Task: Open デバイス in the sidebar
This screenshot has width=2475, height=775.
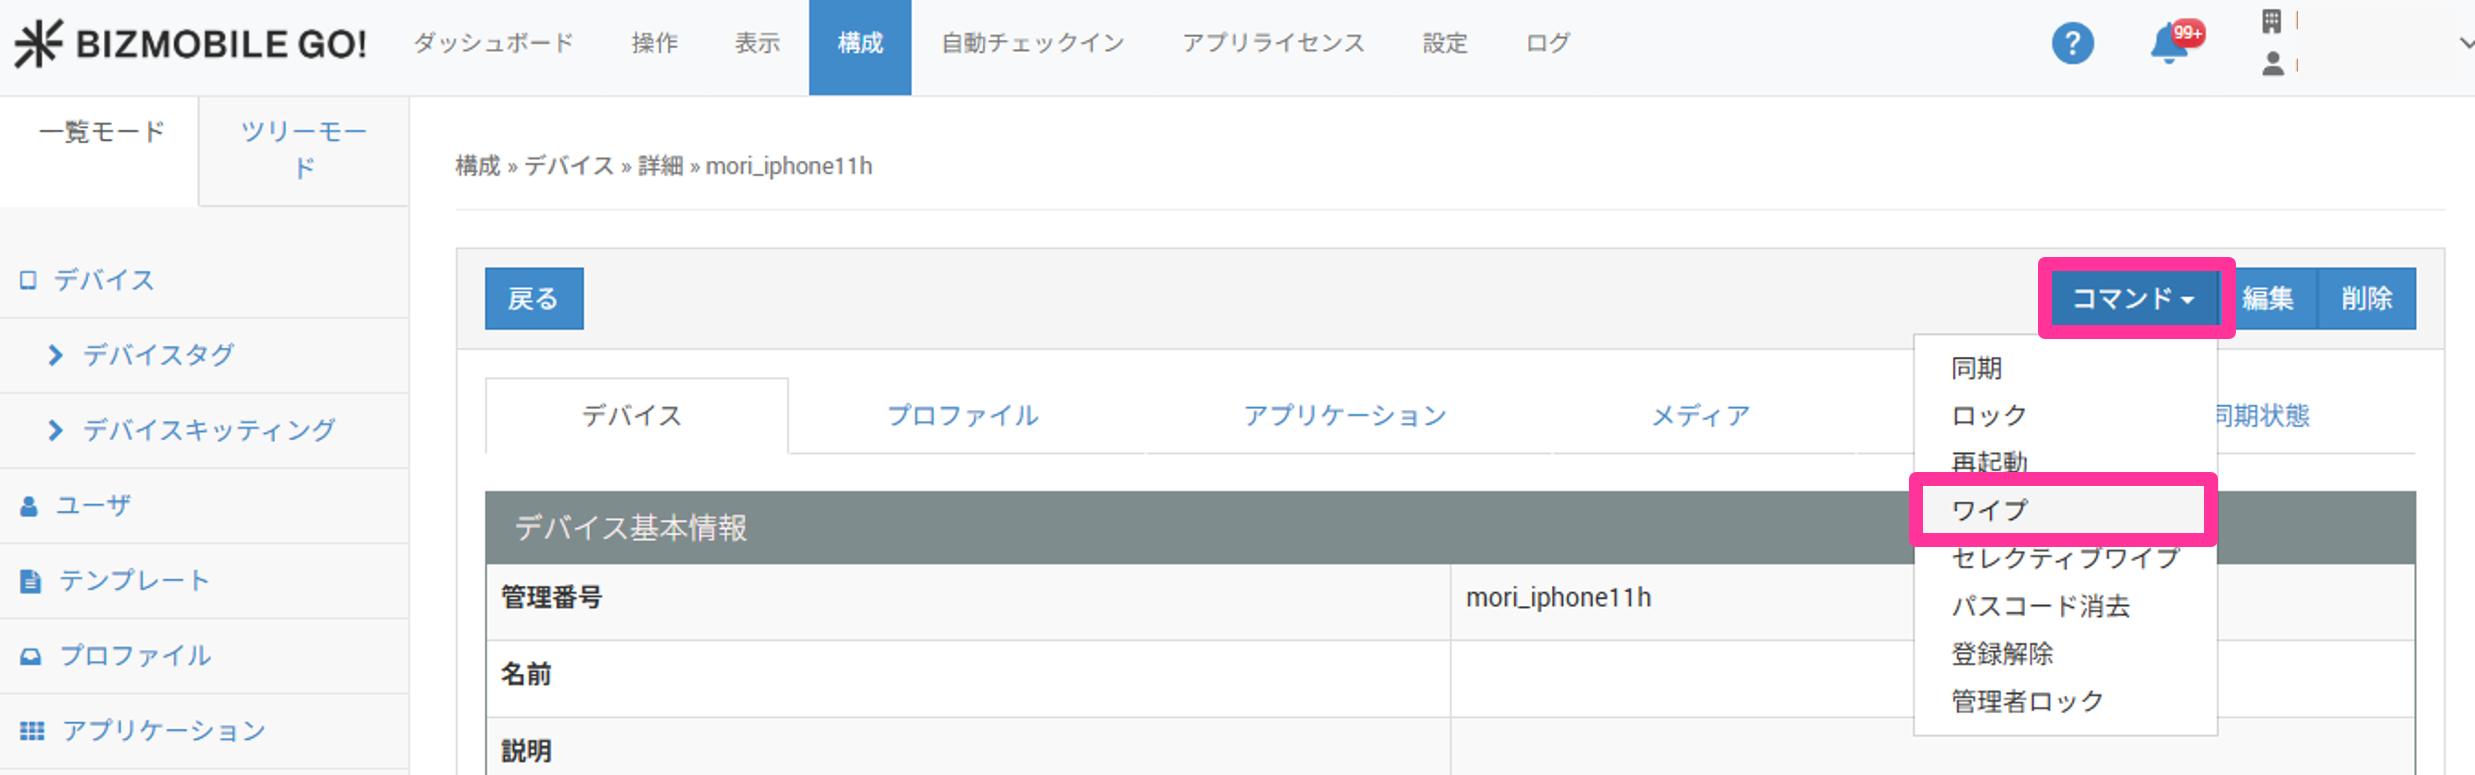Action: (104, 280)
